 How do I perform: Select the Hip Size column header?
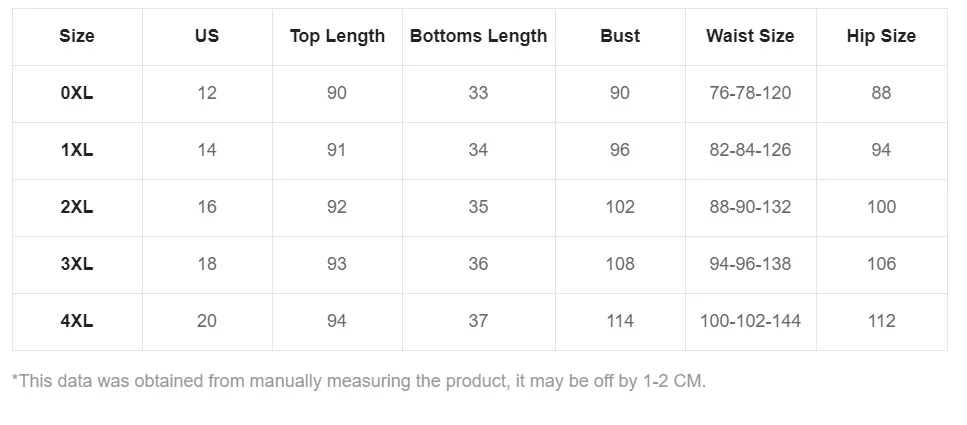click(881, 36)
